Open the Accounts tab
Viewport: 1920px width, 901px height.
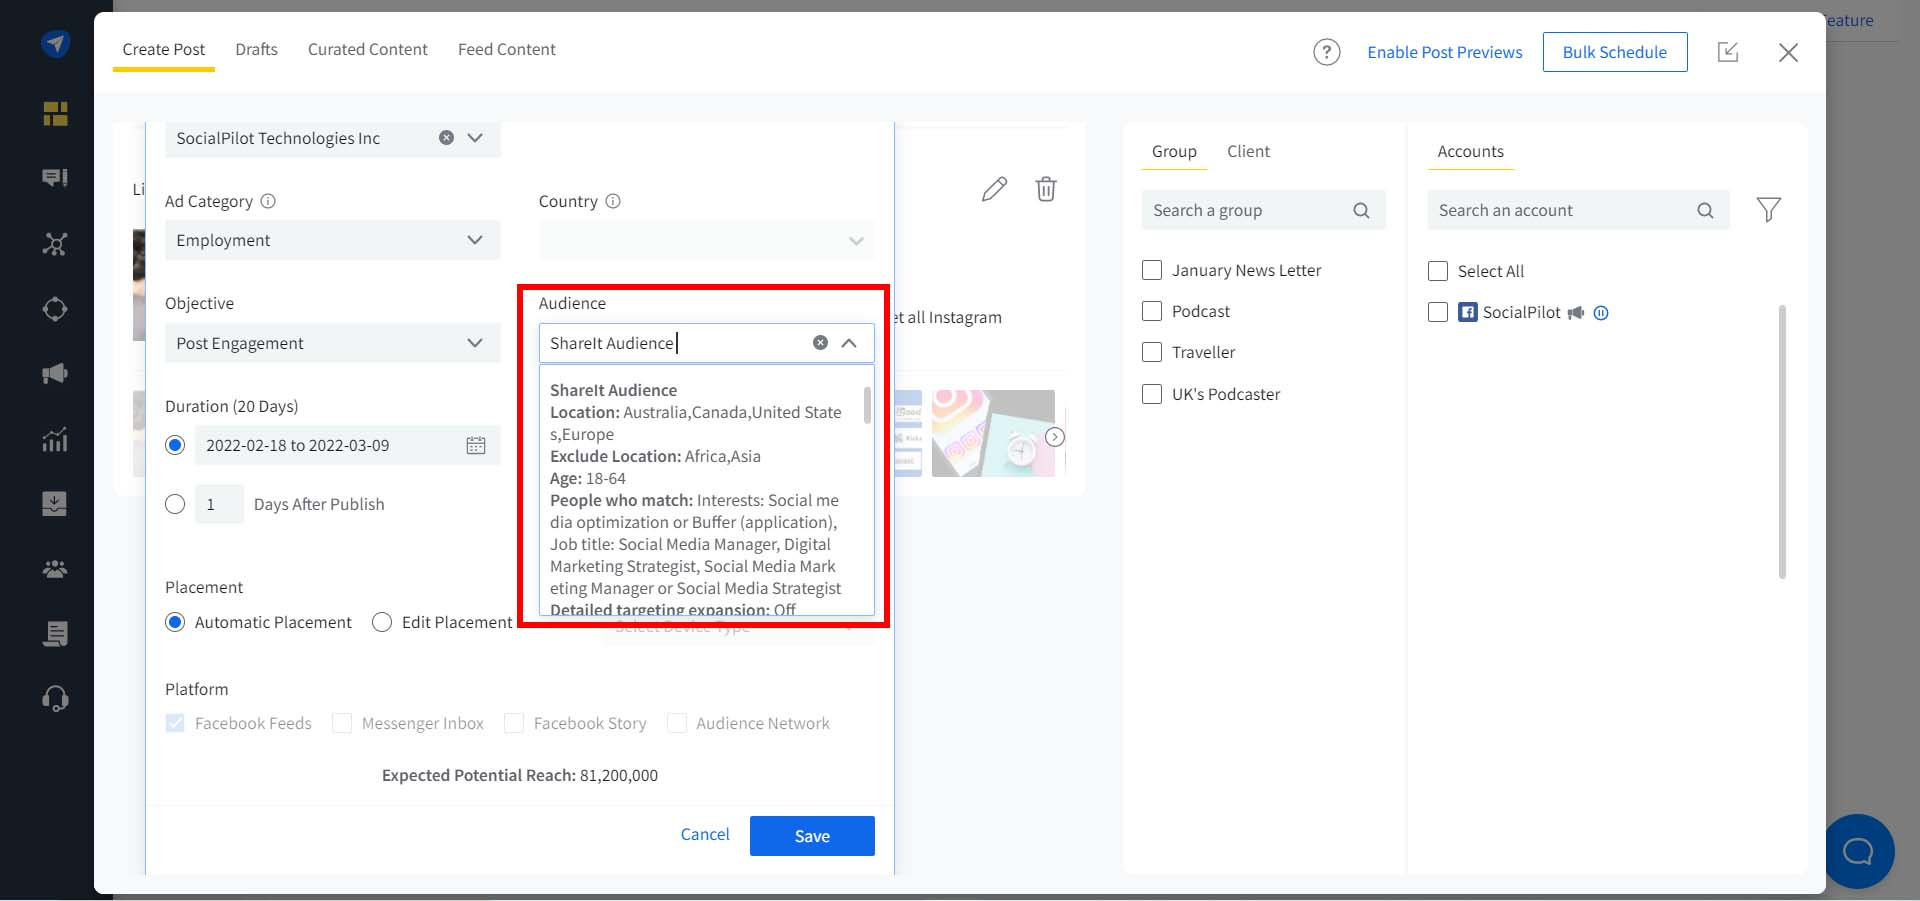(1471, 151)
